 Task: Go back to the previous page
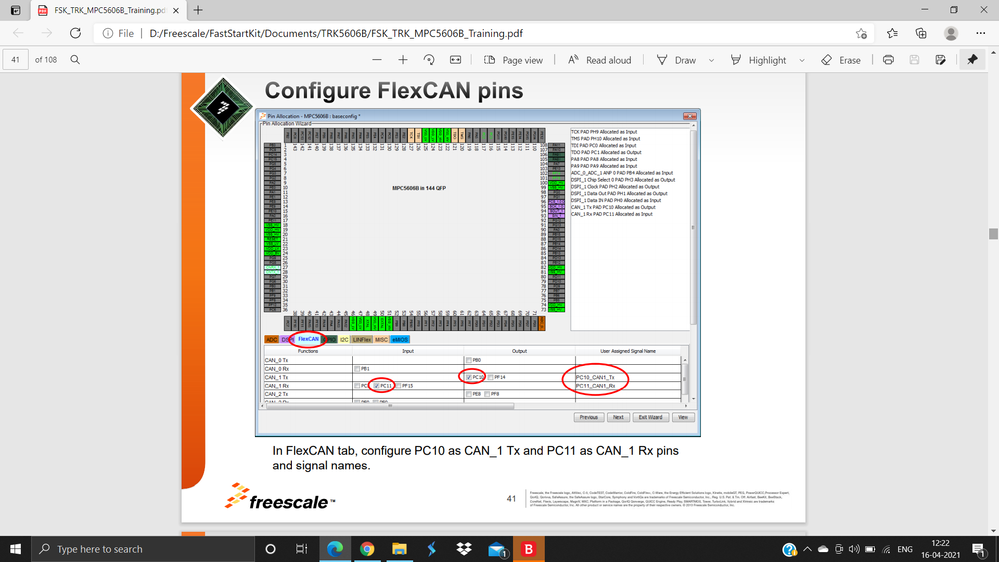click(18, 33)
